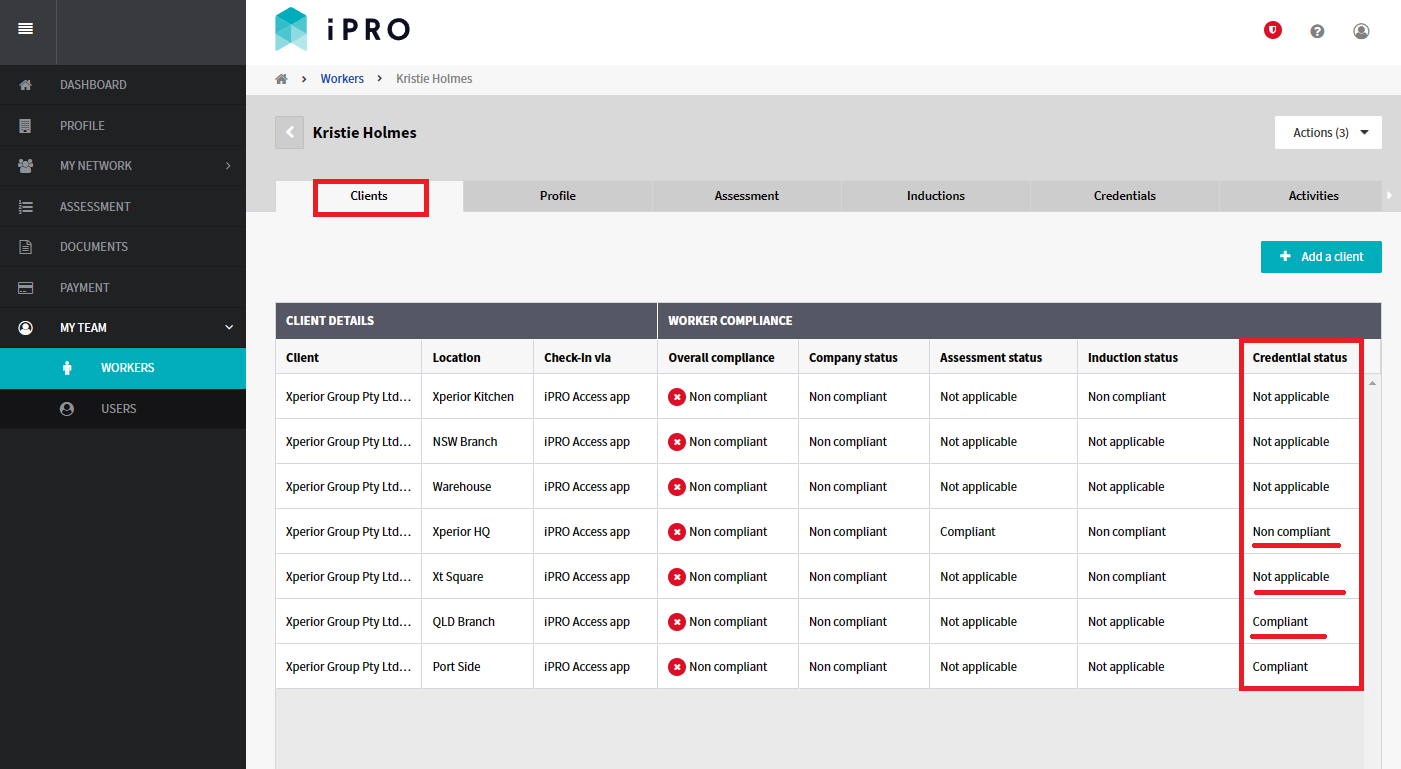Click red non-compliant icon in Xperior HQ row

[677, 532]
